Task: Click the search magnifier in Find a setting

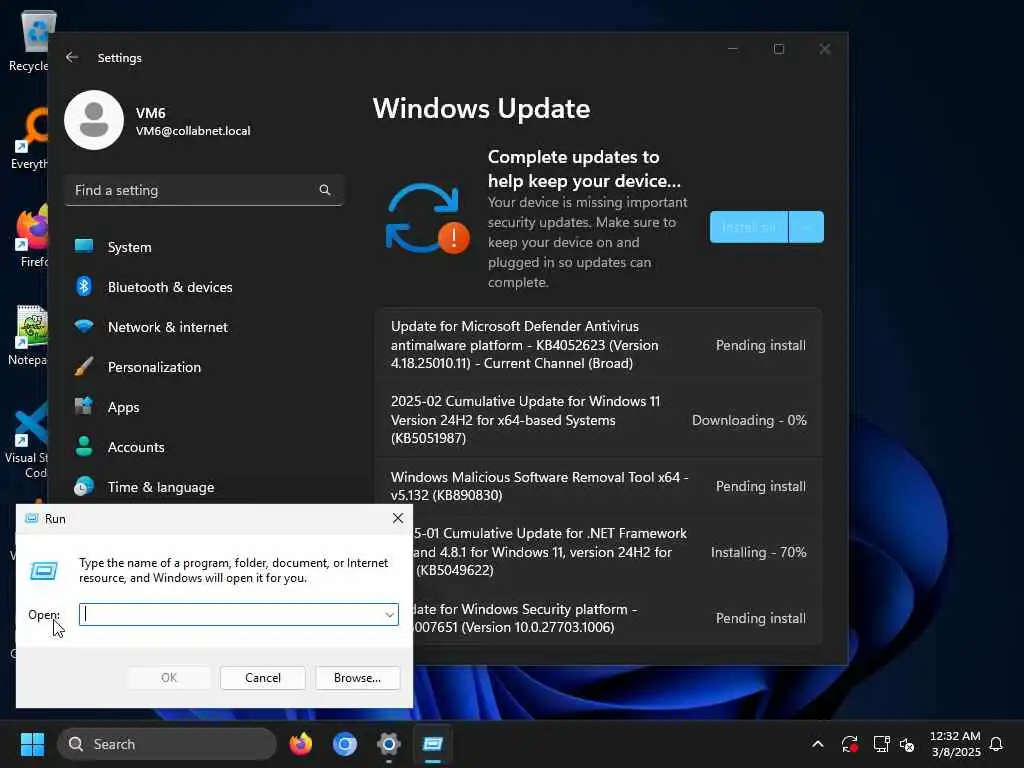Action: click(325, 190)
